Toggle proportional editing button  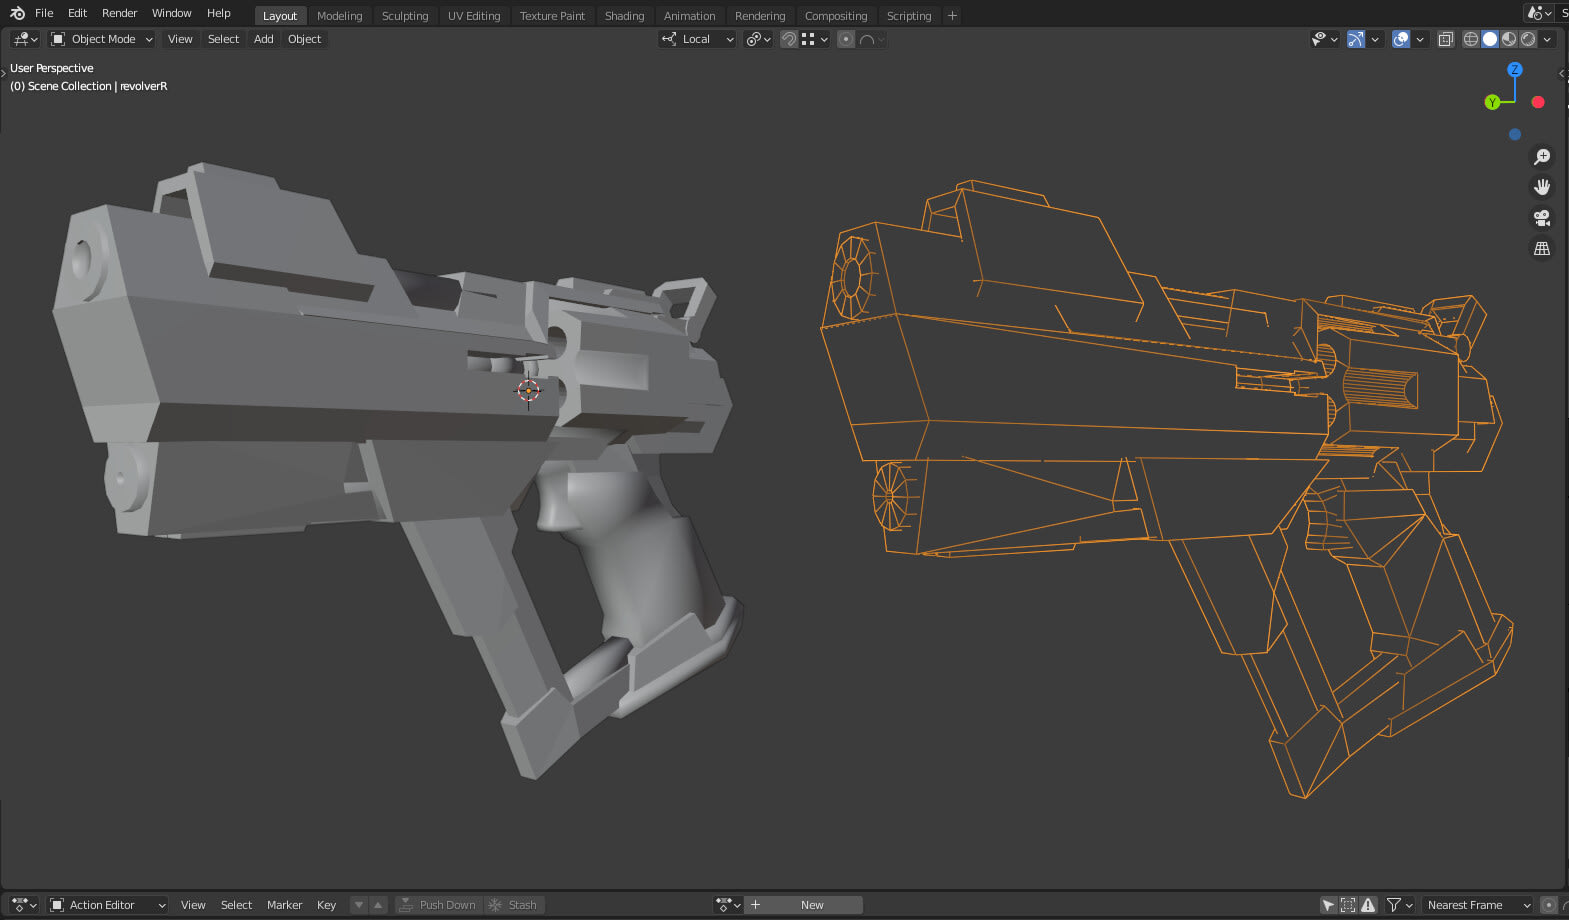pyautogui.click(x=846, y=39)
